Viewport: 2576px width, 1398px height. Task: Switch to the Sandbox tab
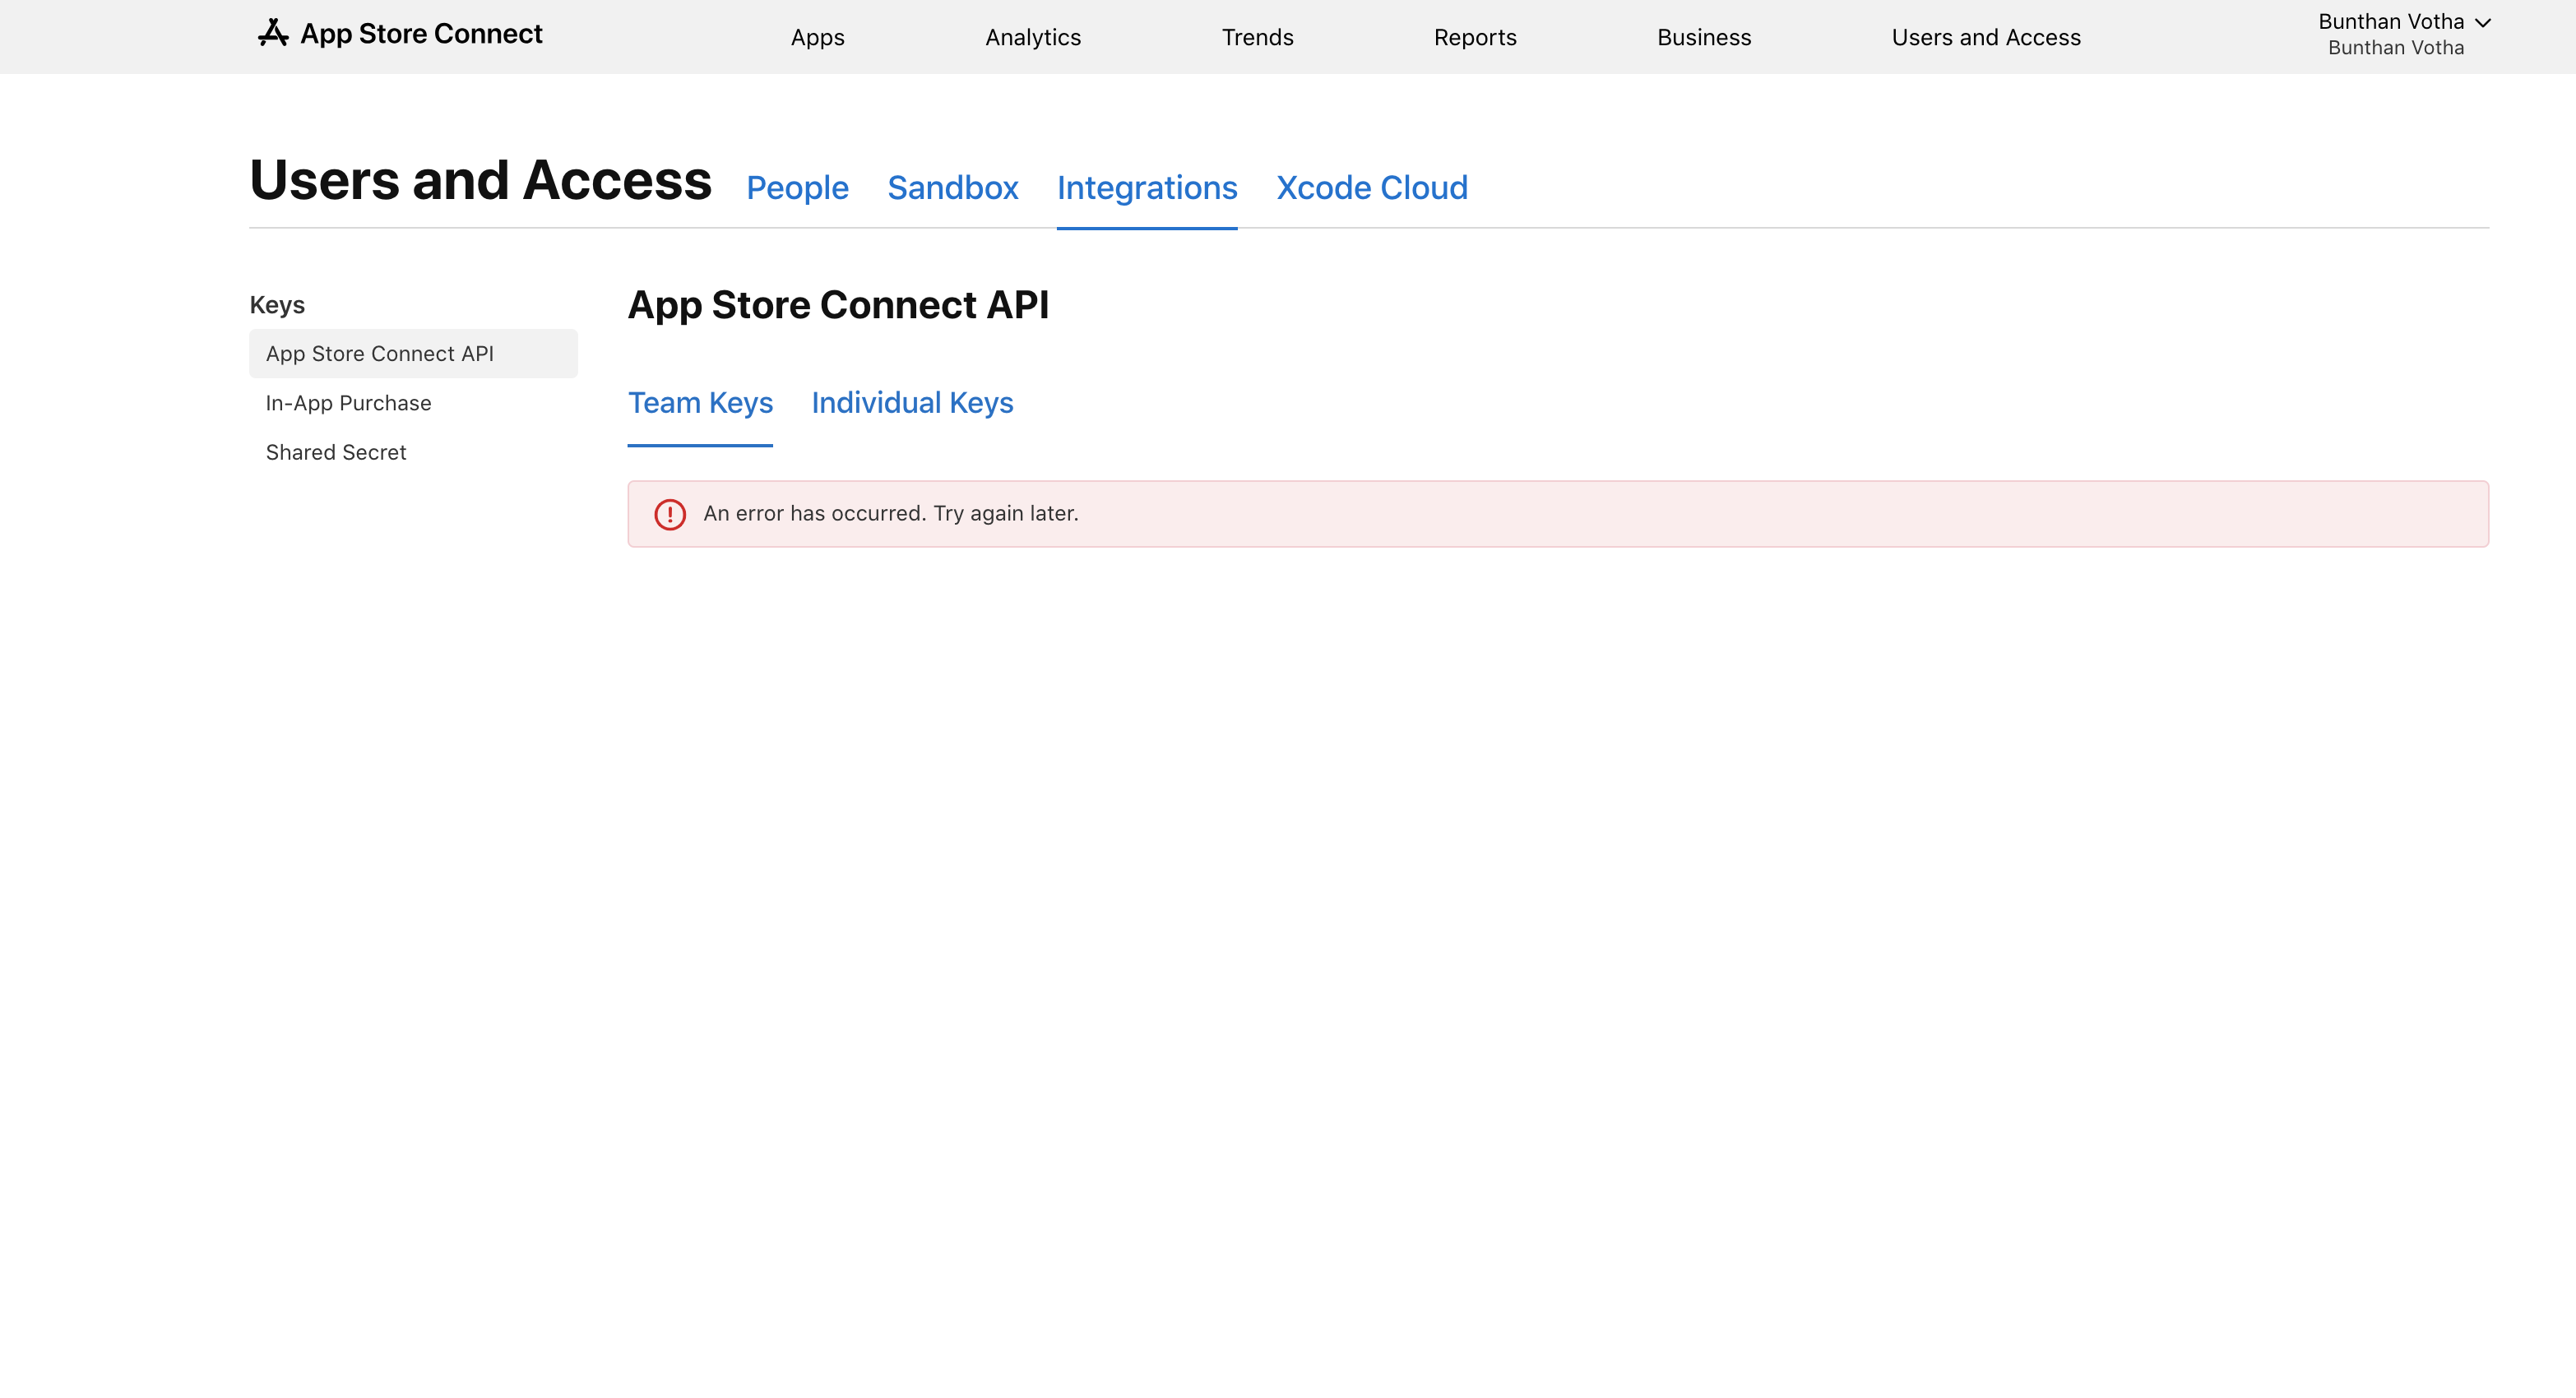(x=952, y=188)
